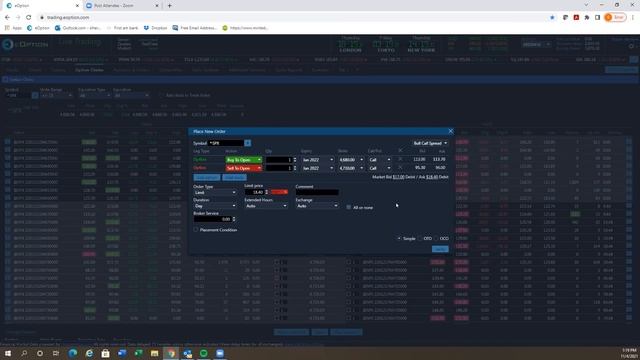Select the Simple order radio button

coord(399,238)
